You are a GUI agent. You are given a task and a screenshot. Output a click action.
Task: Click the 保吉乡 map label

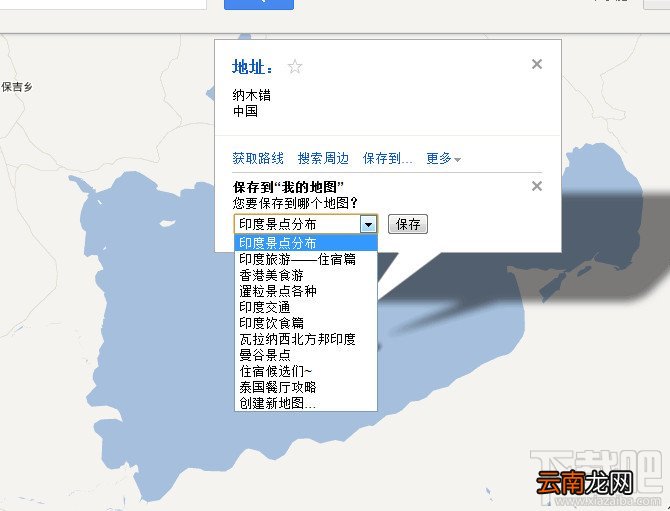(17, 87)
